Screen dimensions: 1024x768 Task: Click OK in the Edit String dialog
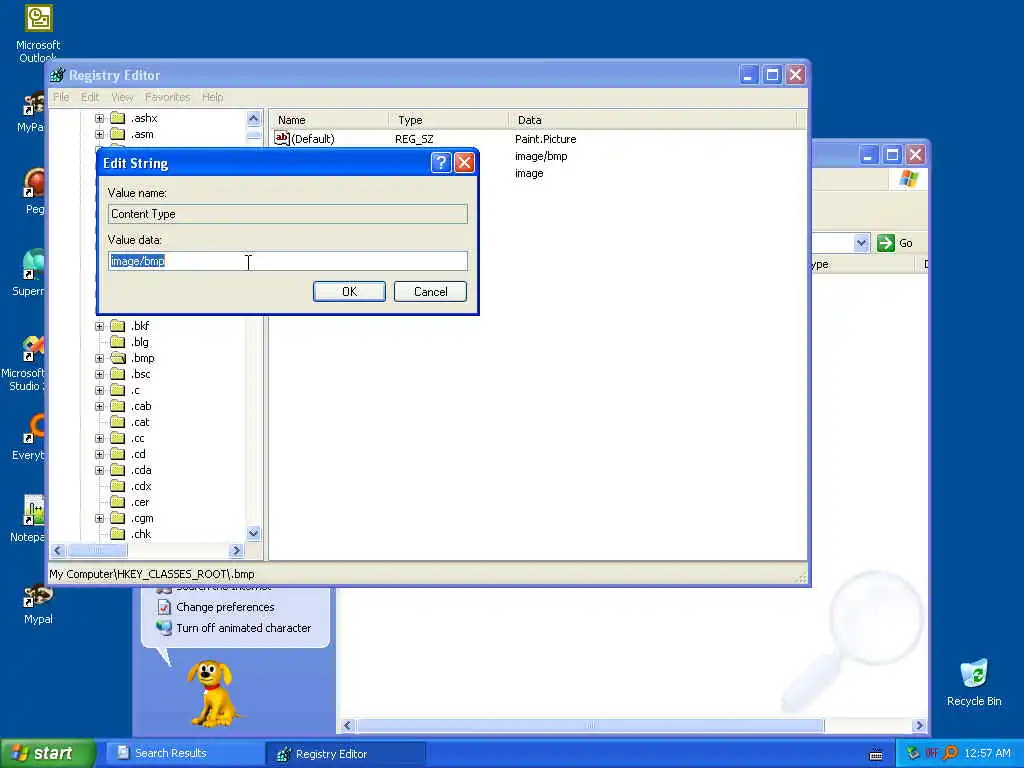pos(349,291)
